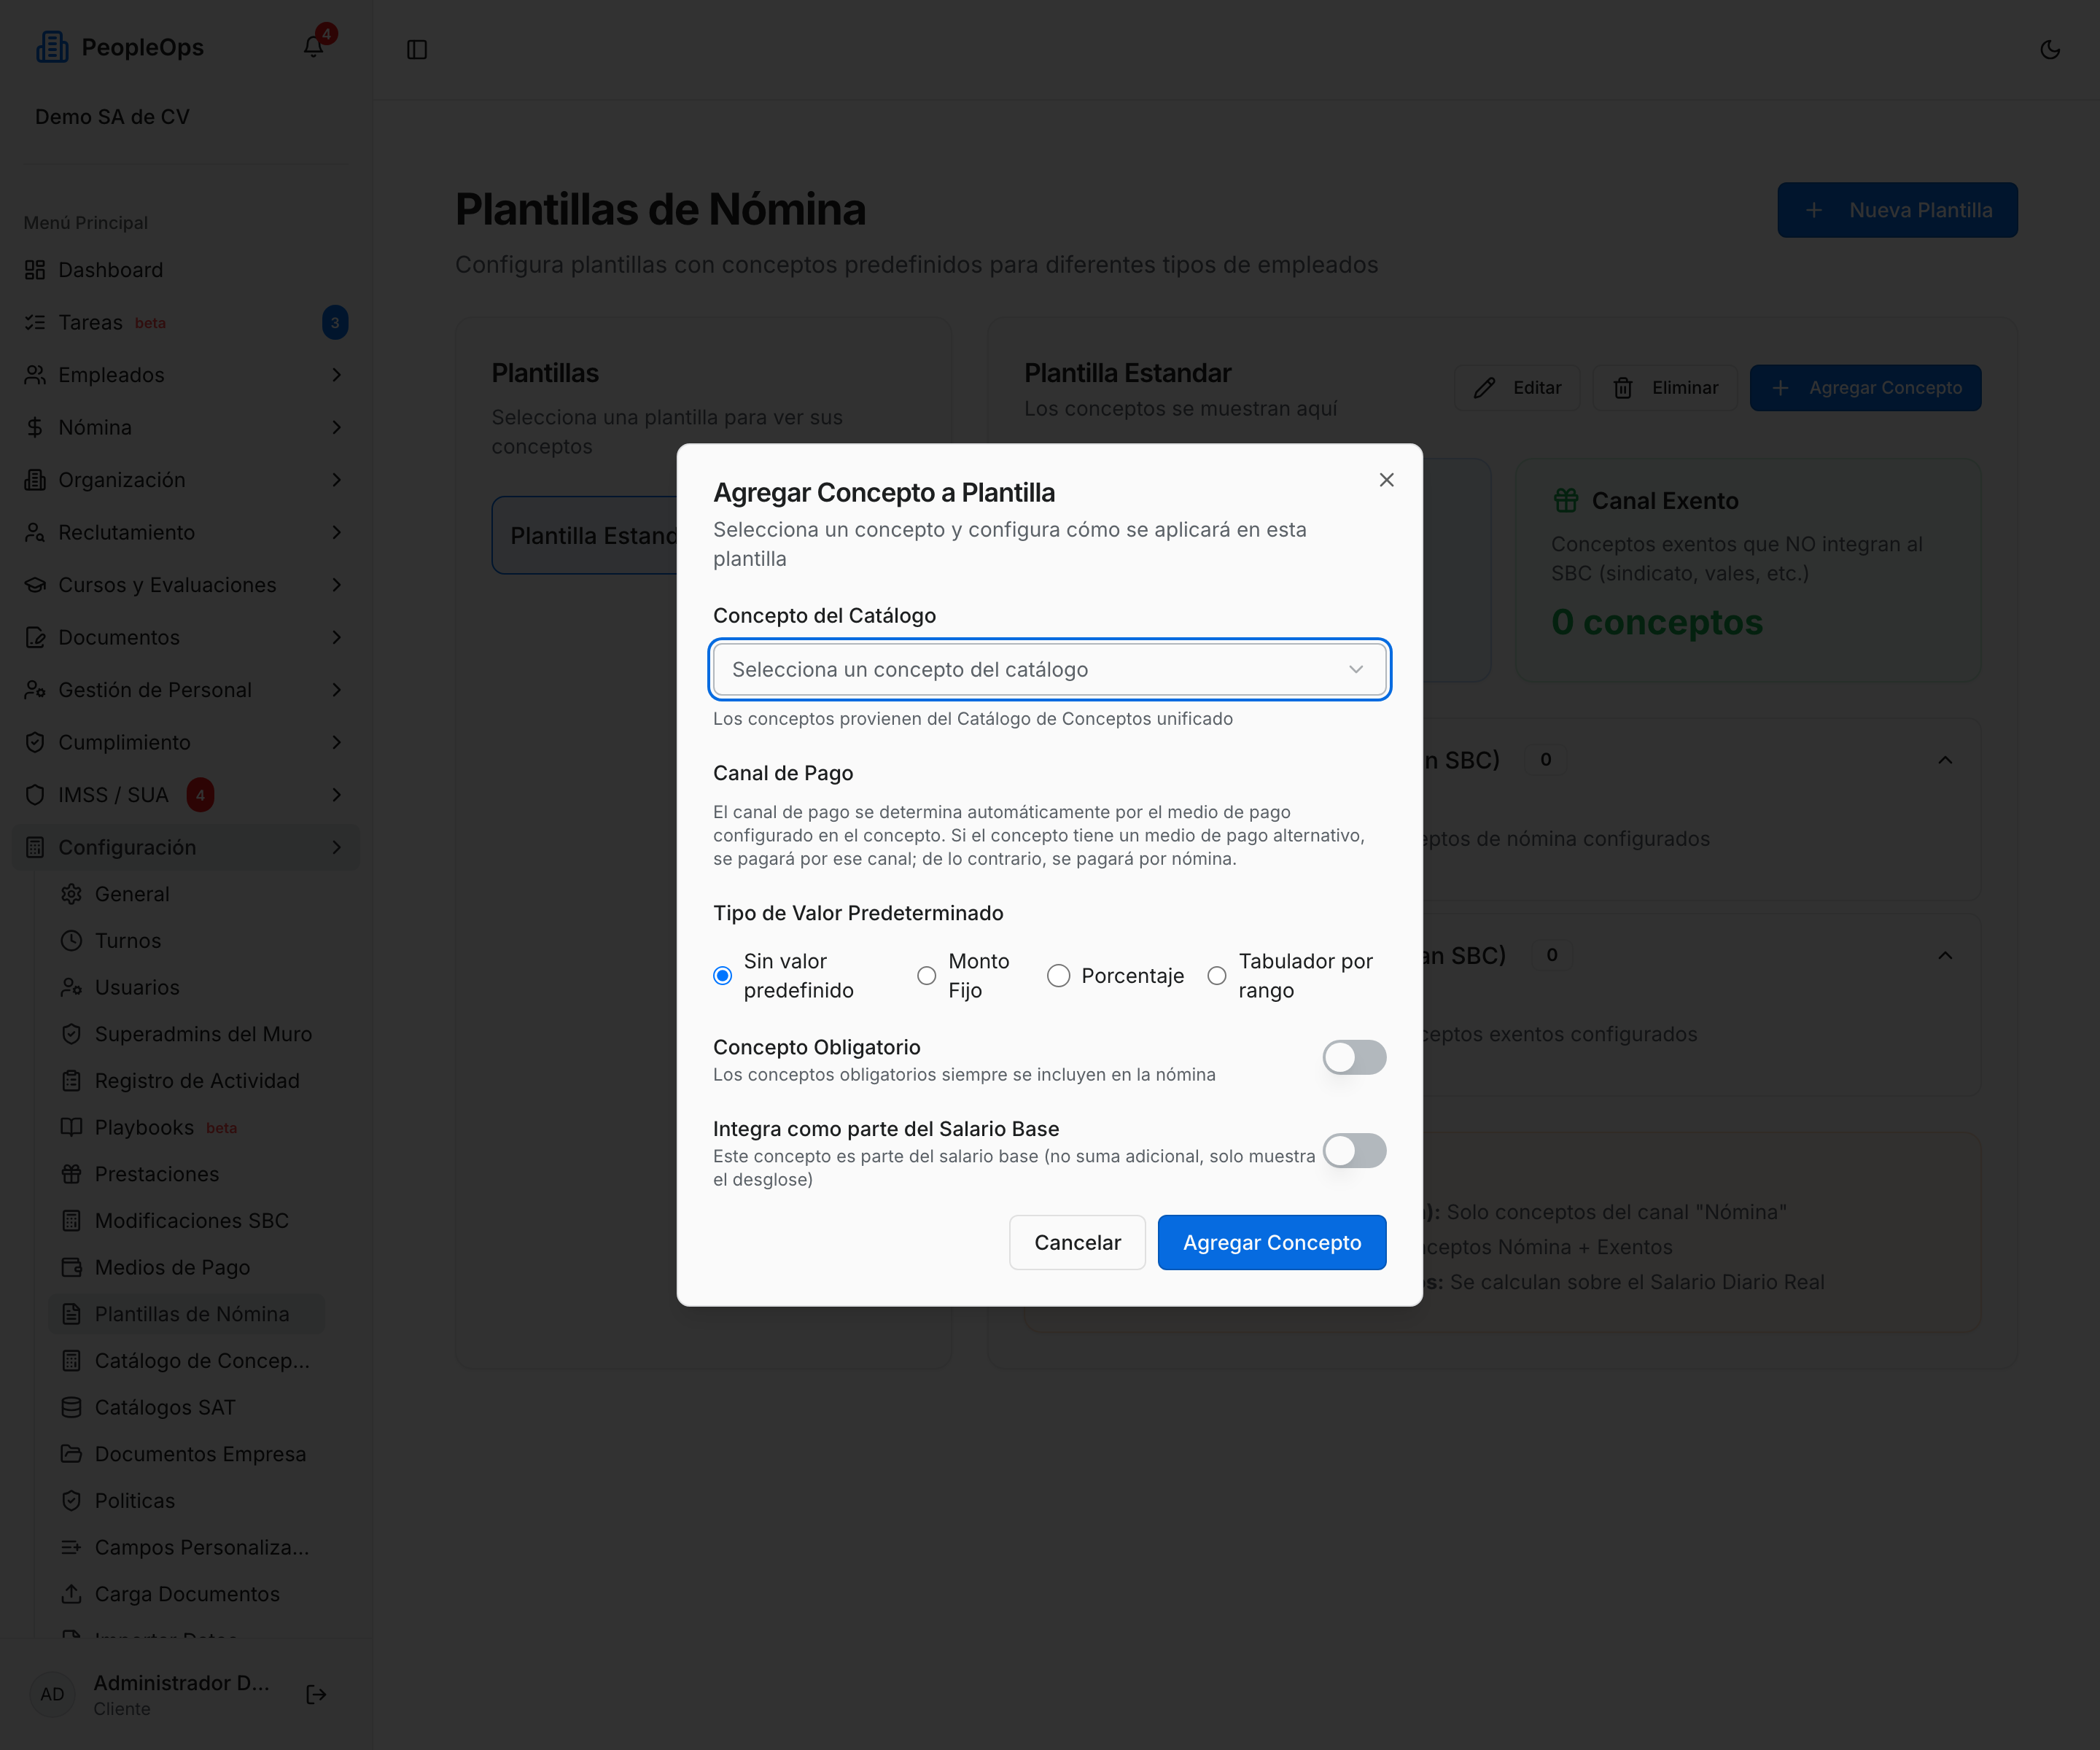Click the Dashboard grid icon
Image resolution: width=2100 pixels, height=1750 pixels.
click(35, 270)
